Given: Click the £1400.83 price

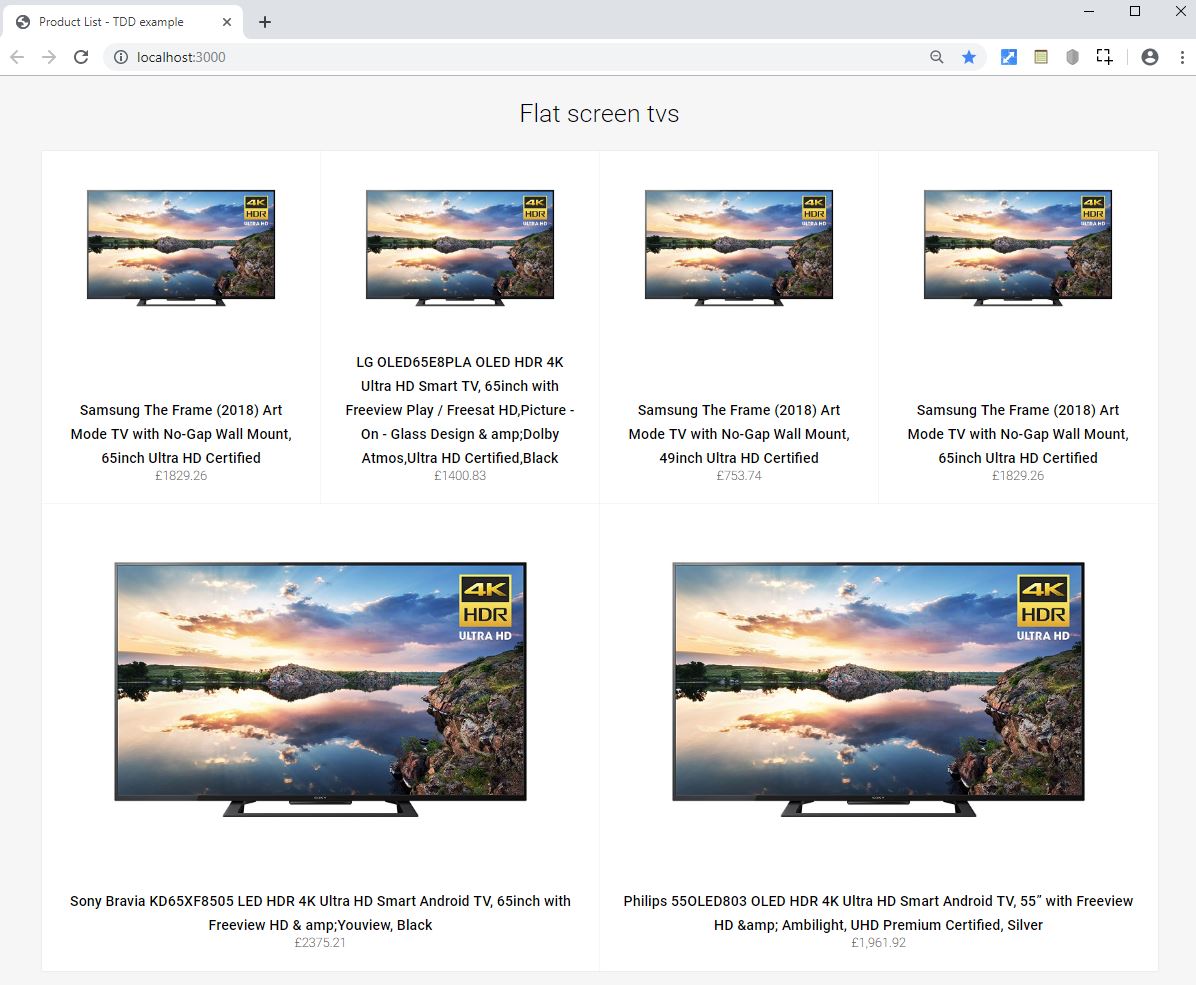Looking at the screenshot, I should click(x=460, y=475).
